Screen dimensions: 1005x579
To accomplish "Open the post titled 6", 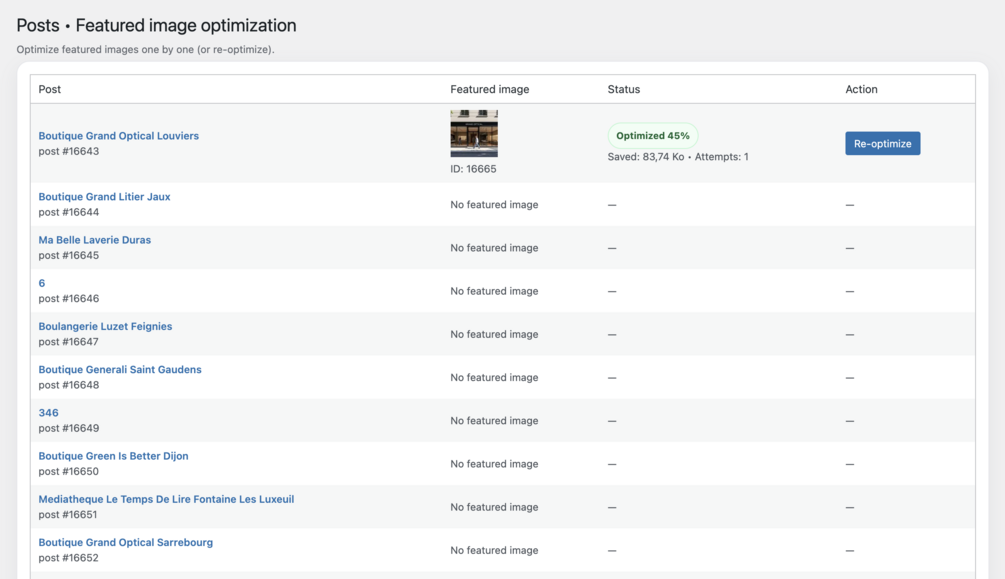I will [42, 283].
